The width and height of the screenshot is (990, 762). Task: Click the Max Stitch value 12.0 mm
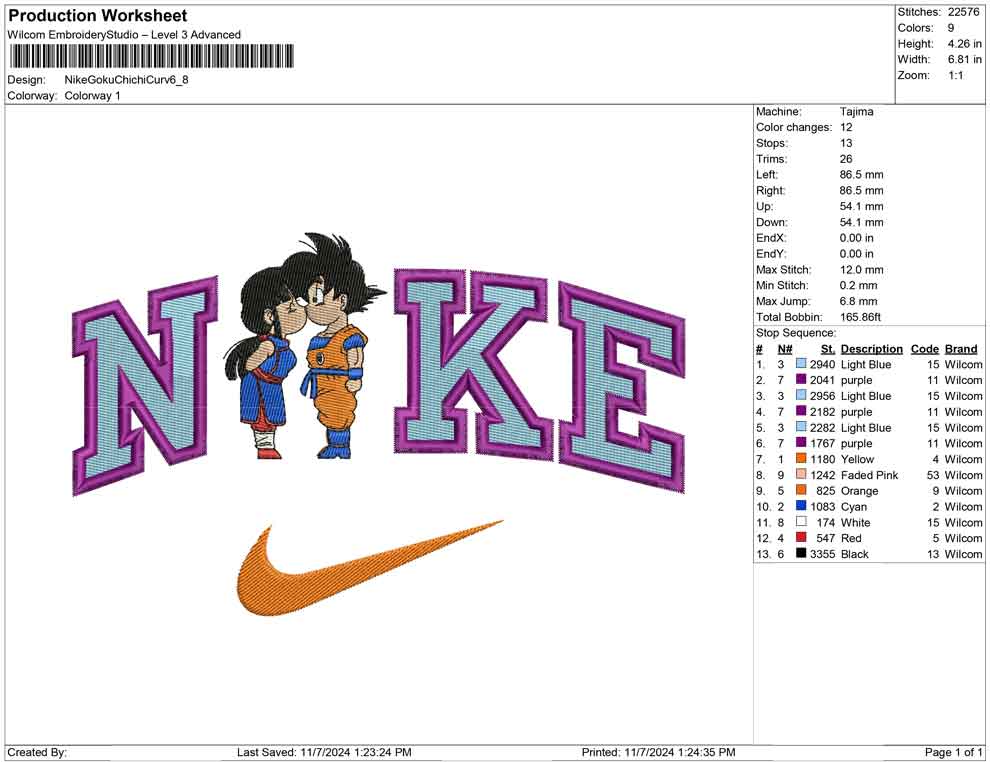pyautogui.click(x=862, y=269)
